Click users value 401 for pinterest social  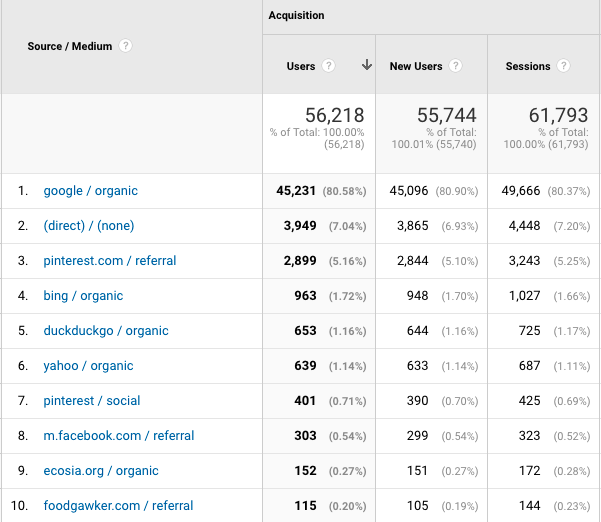[305, 401]
